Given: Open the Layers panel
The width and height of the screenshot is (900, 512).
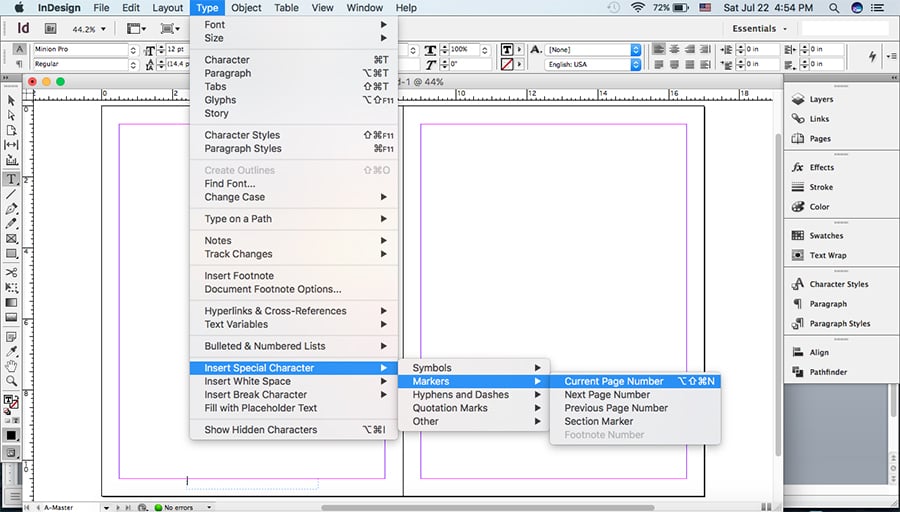Looking at the screenshot, I should [820, 100].
